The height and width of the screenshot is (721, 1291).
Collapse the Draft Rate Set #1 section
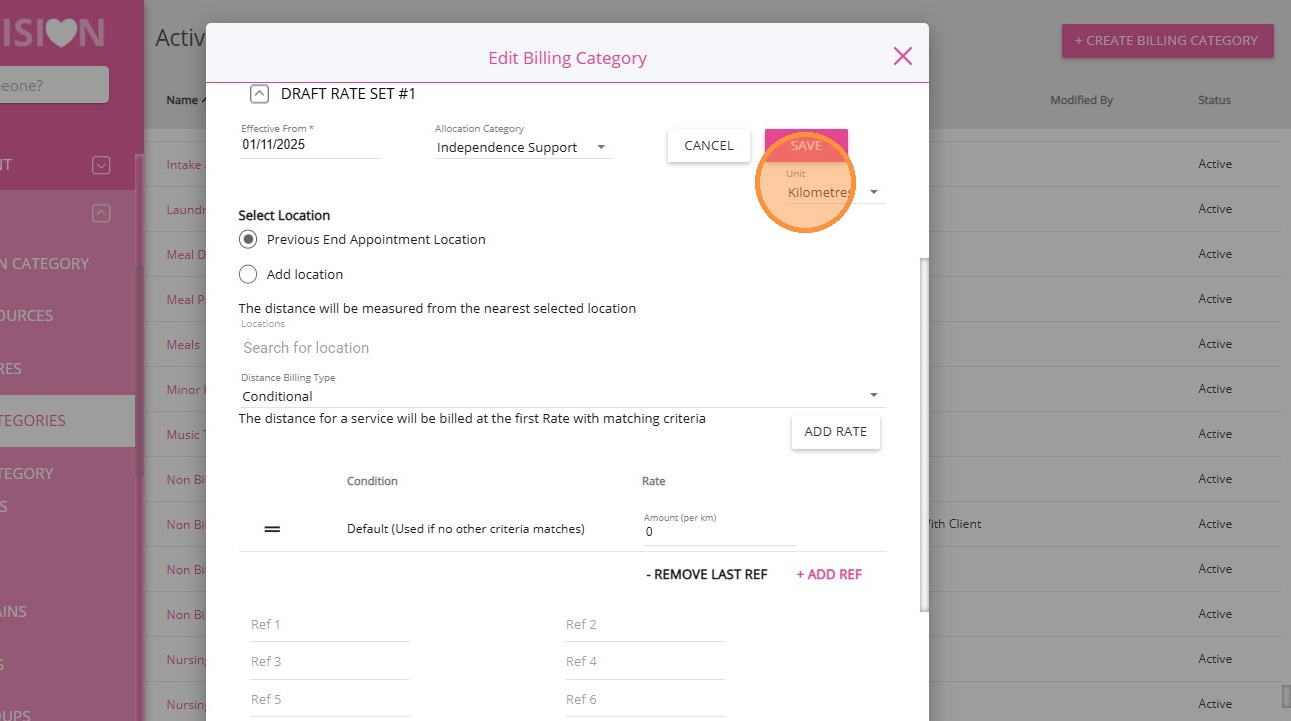pyautogui.click(x=259, y=94)
